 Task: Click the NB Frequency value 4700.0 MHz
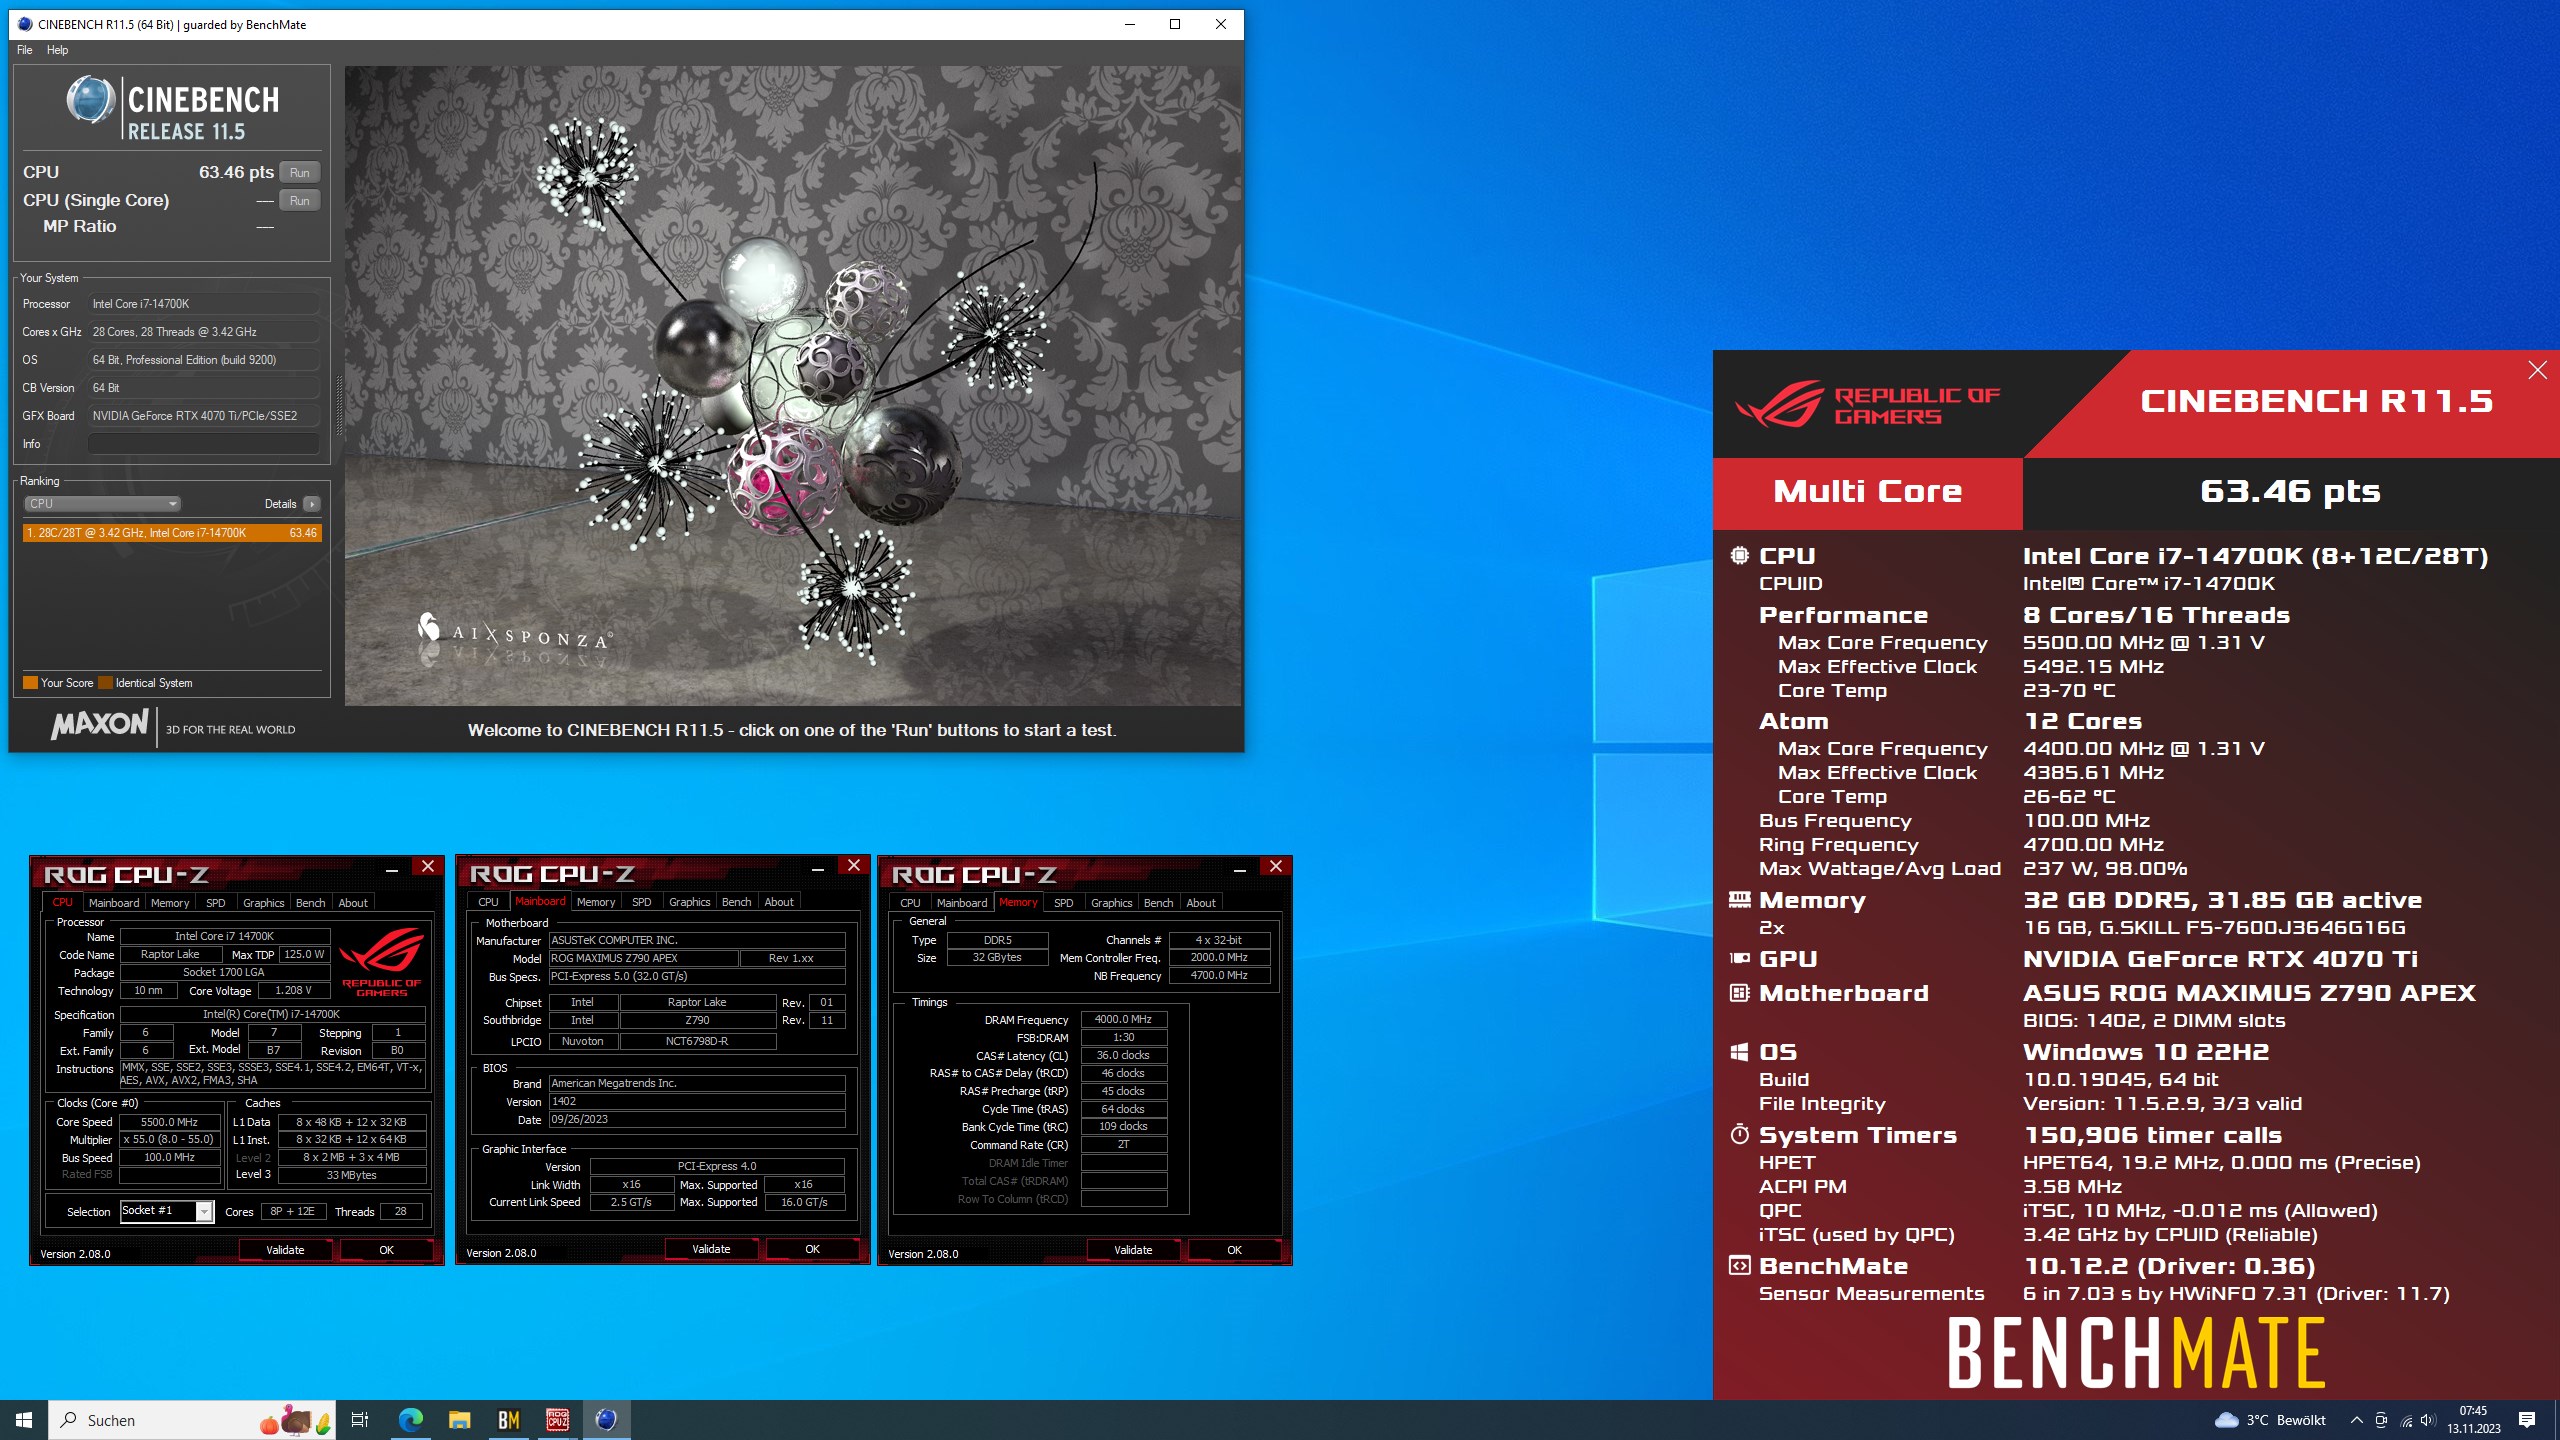point(1219,976)
